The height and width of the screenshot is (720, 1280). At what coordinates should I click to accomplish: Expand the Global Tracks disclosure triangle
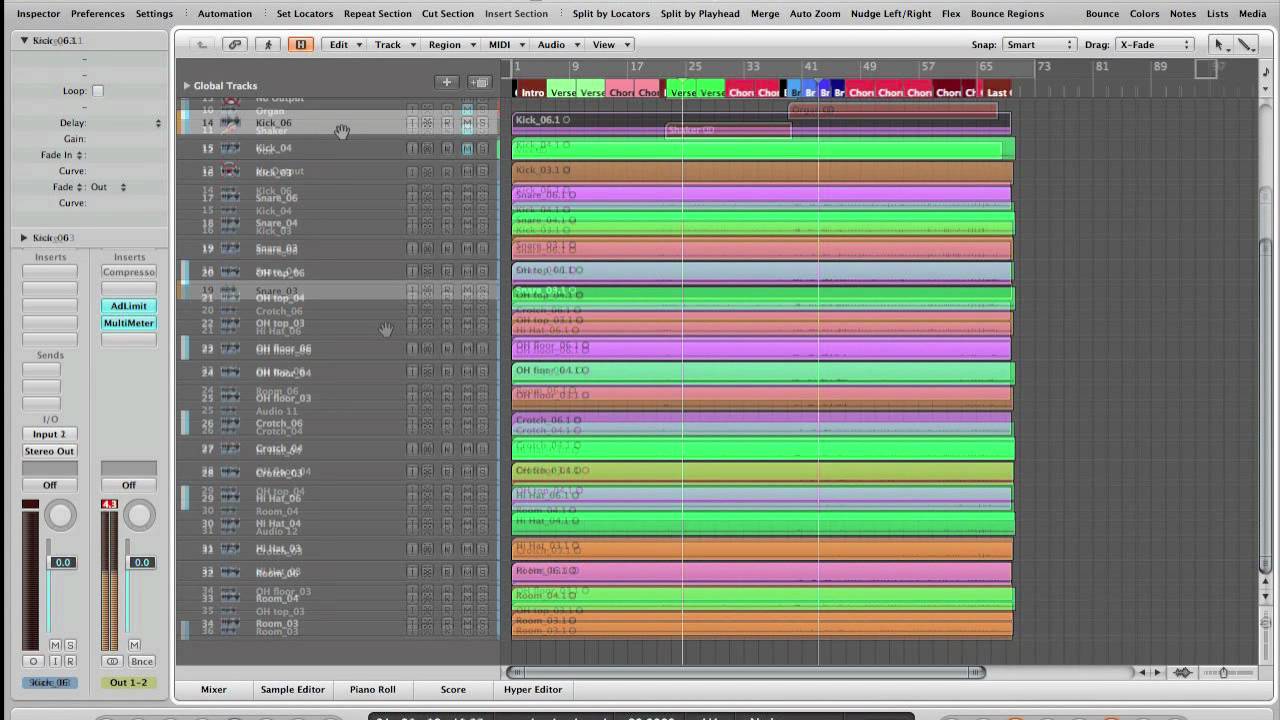coord(186,85)
